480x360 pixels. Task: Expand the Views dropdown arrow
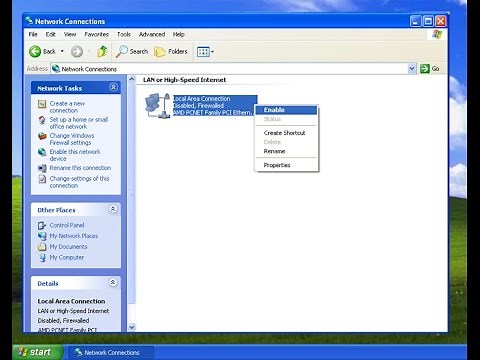point(212,52)
